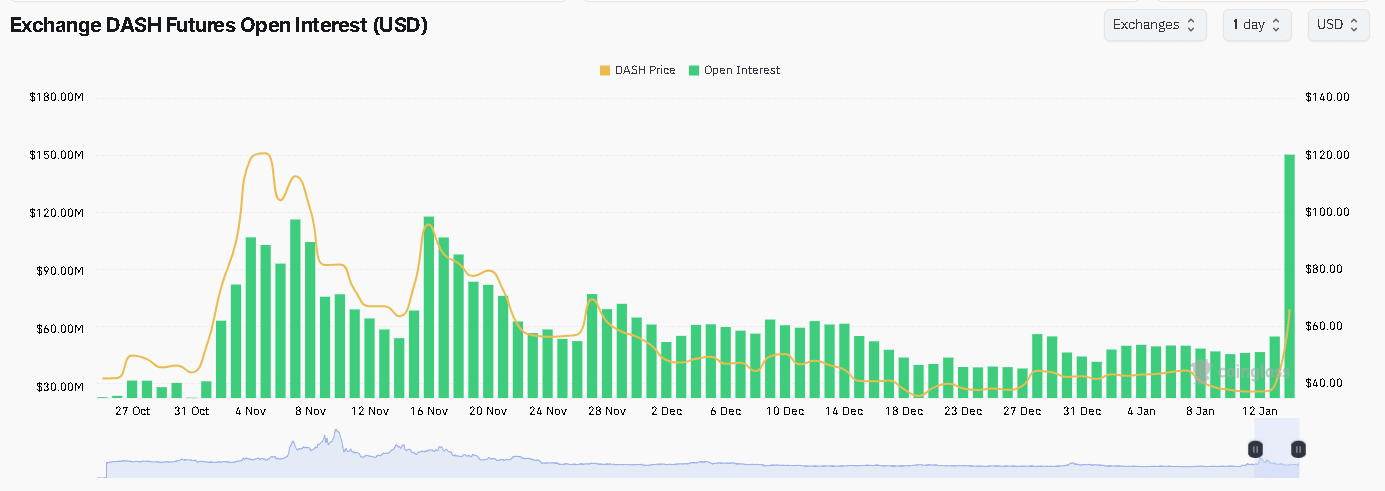Open the USD currency dropdown

pyautogui.click(x=1338, y=25)
